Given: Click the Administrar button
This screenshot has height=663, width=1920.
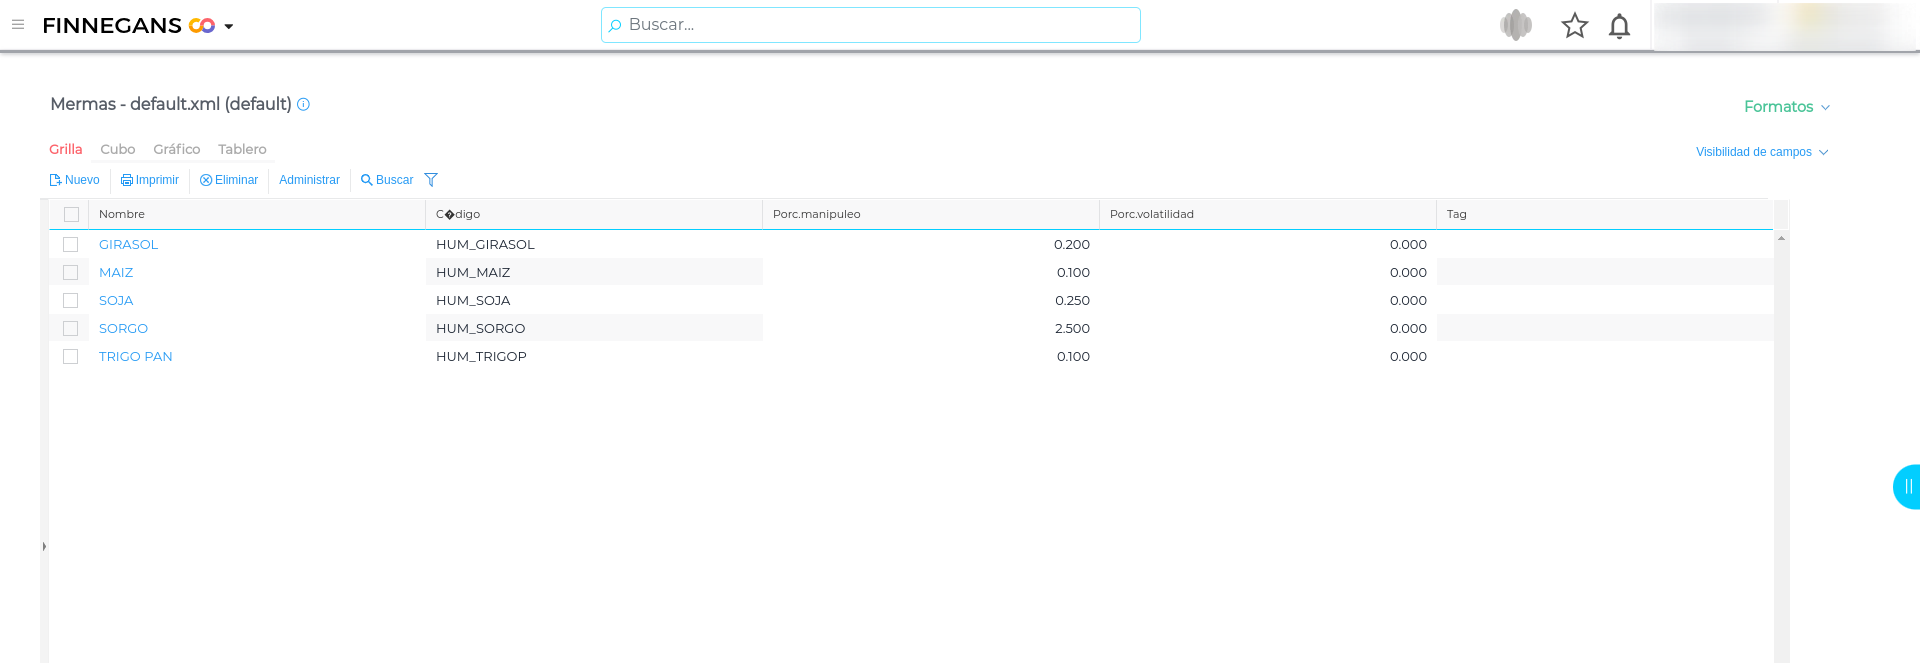Looking at the screenshot, I should 309,180.
